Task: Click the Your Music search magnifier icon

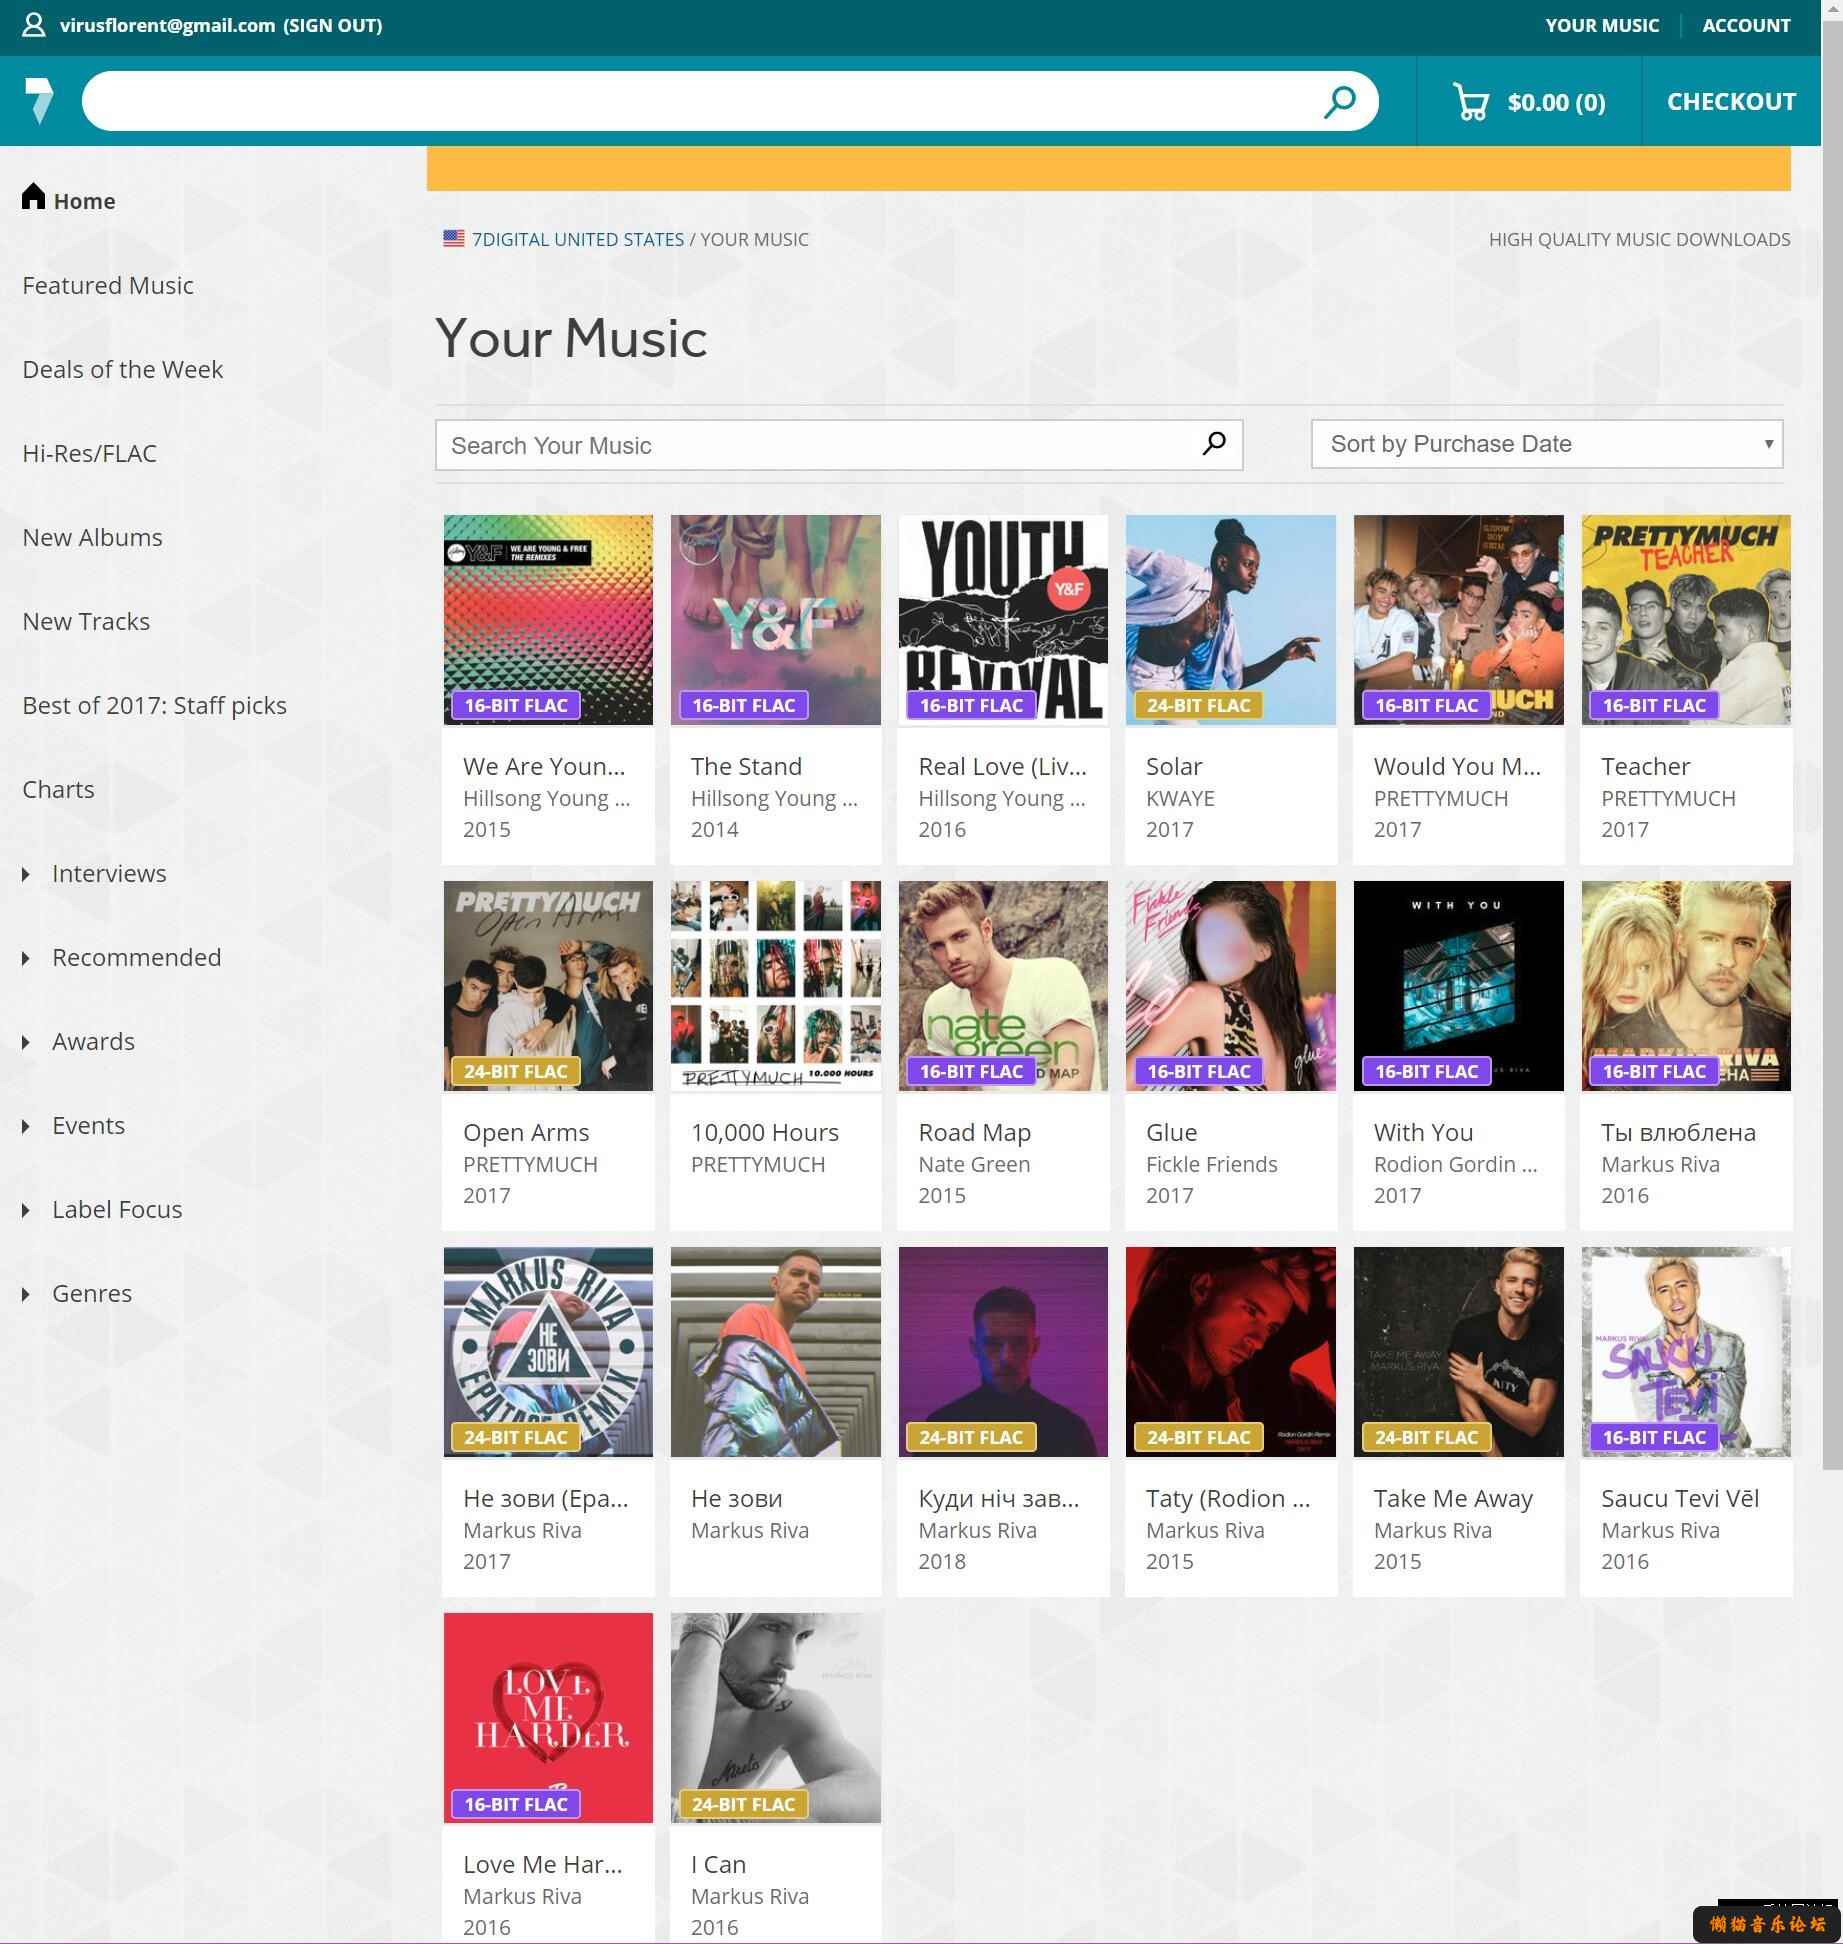Action: coord(1214,444)
